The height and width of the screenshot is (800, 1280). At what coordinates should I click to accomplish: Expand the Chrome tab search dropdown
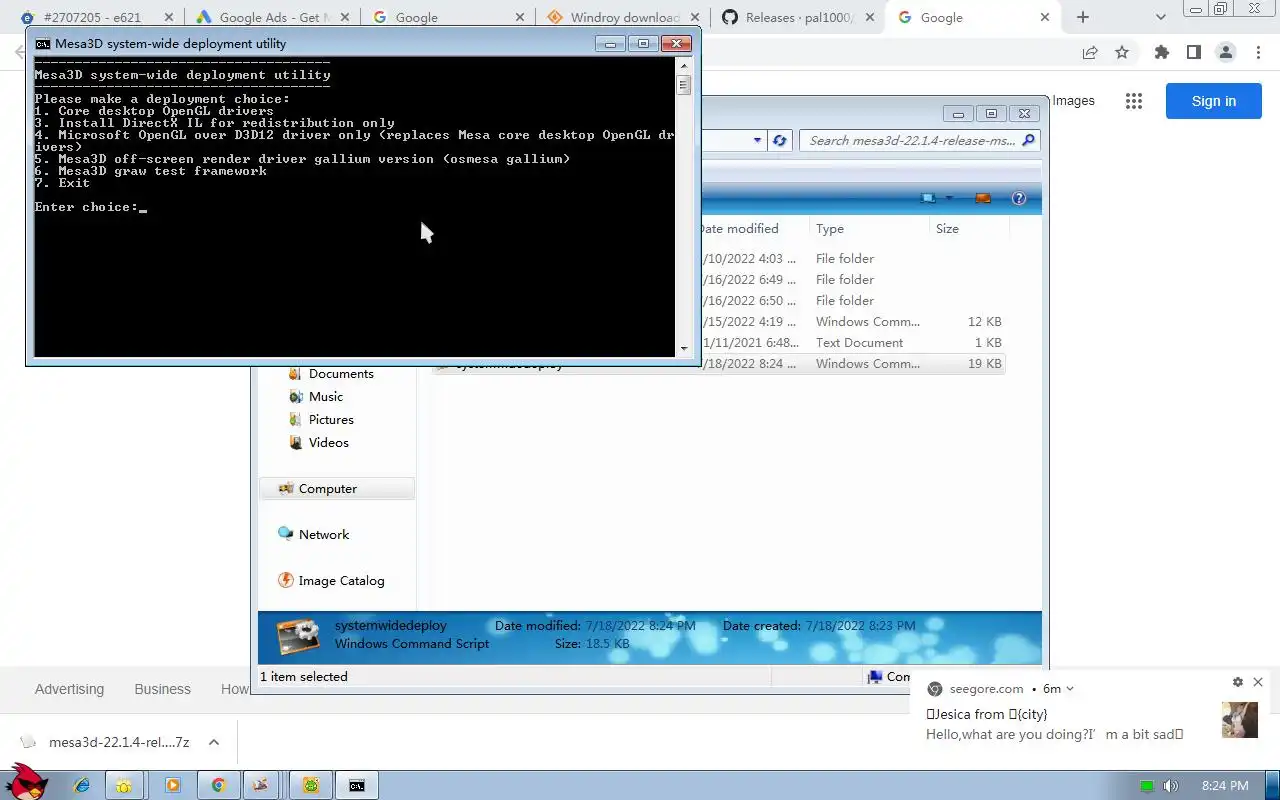[1161, 17]
